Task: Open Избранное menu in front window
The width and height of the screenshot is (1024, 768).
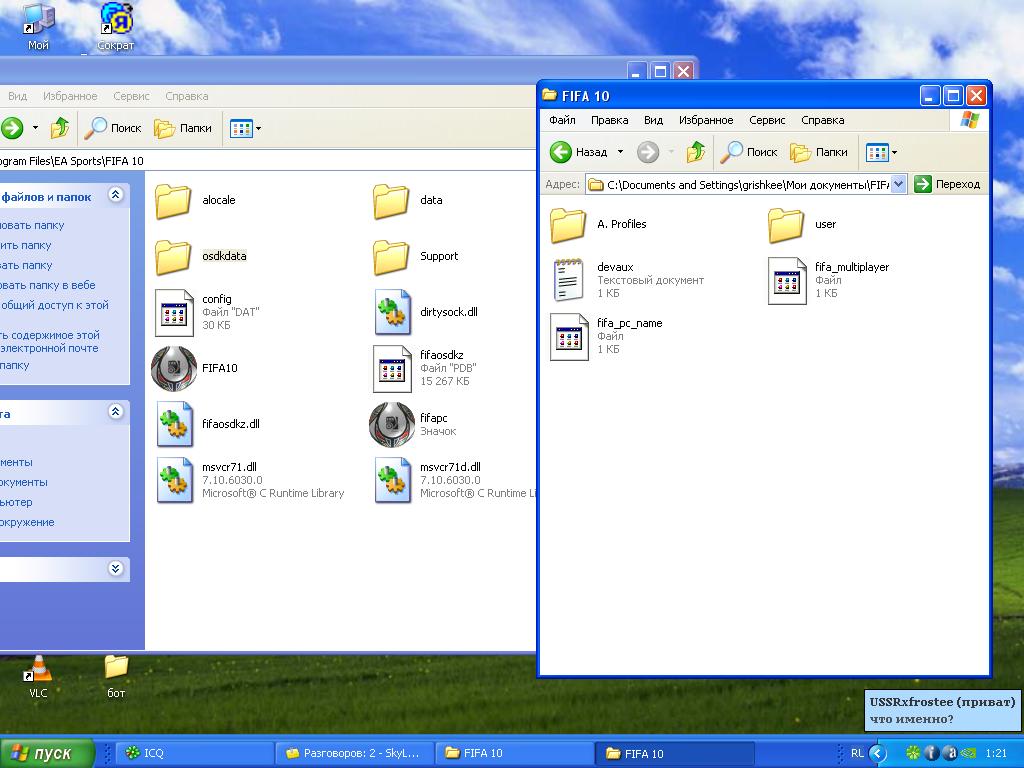Action: coord(706,120)
